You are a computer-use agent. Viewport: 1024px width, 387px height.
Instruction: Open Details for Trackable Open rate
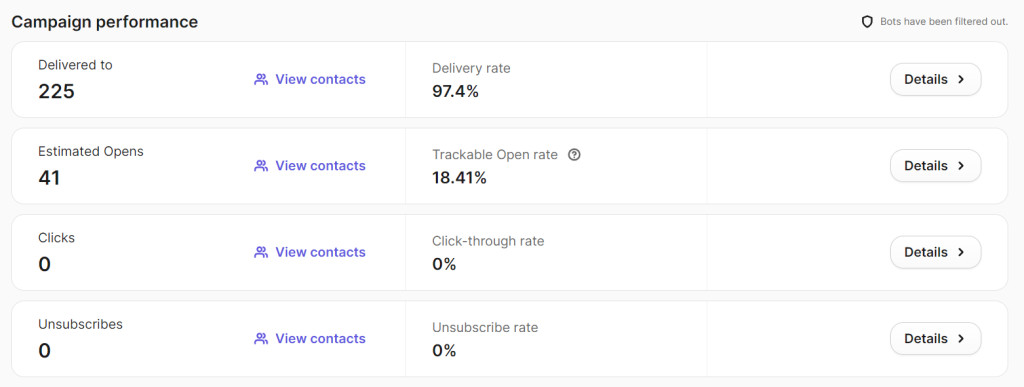tap(935, 166)
